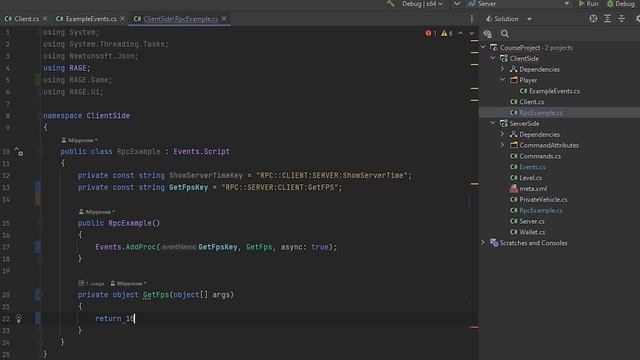Click the Collapse All icon in Solution panel

[622, 19]
